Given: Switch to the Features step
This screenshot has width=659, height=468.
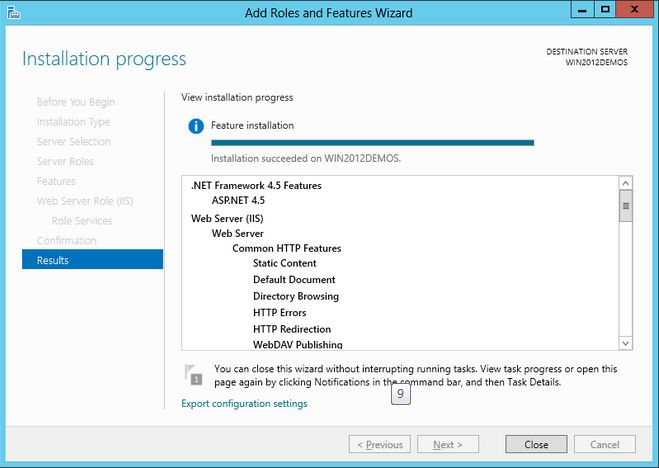Looking at the screenshot, I should tap(56, 181).
